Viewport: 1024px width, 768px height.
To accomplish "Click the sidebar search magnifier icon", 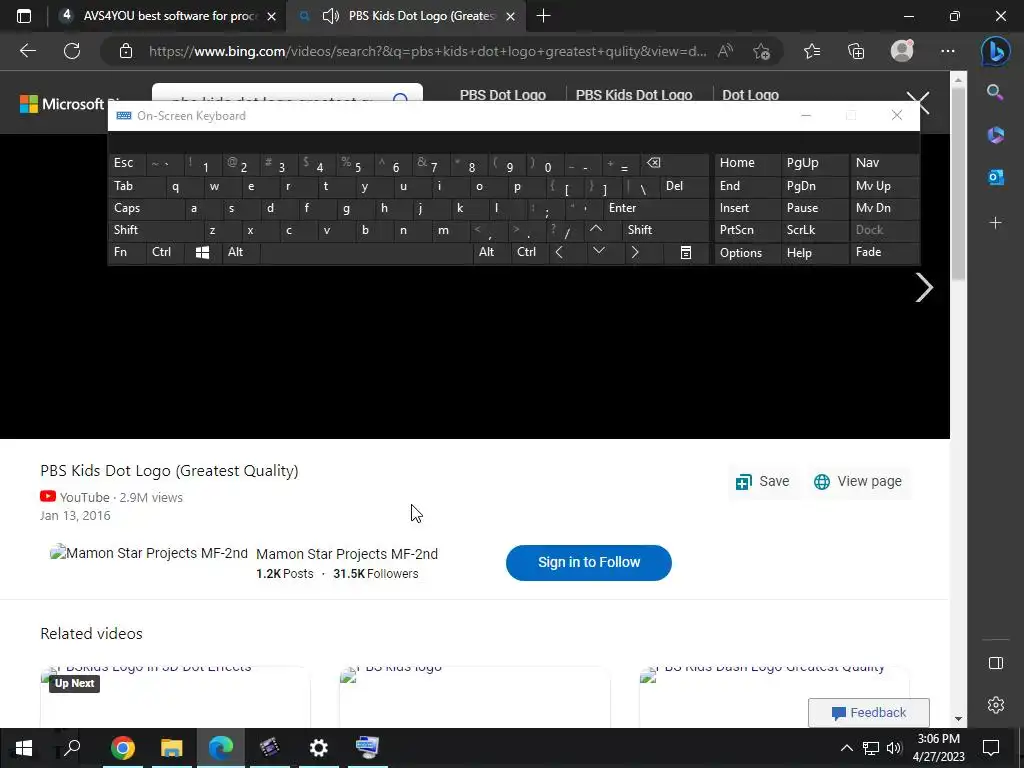I will pos(995,92).
